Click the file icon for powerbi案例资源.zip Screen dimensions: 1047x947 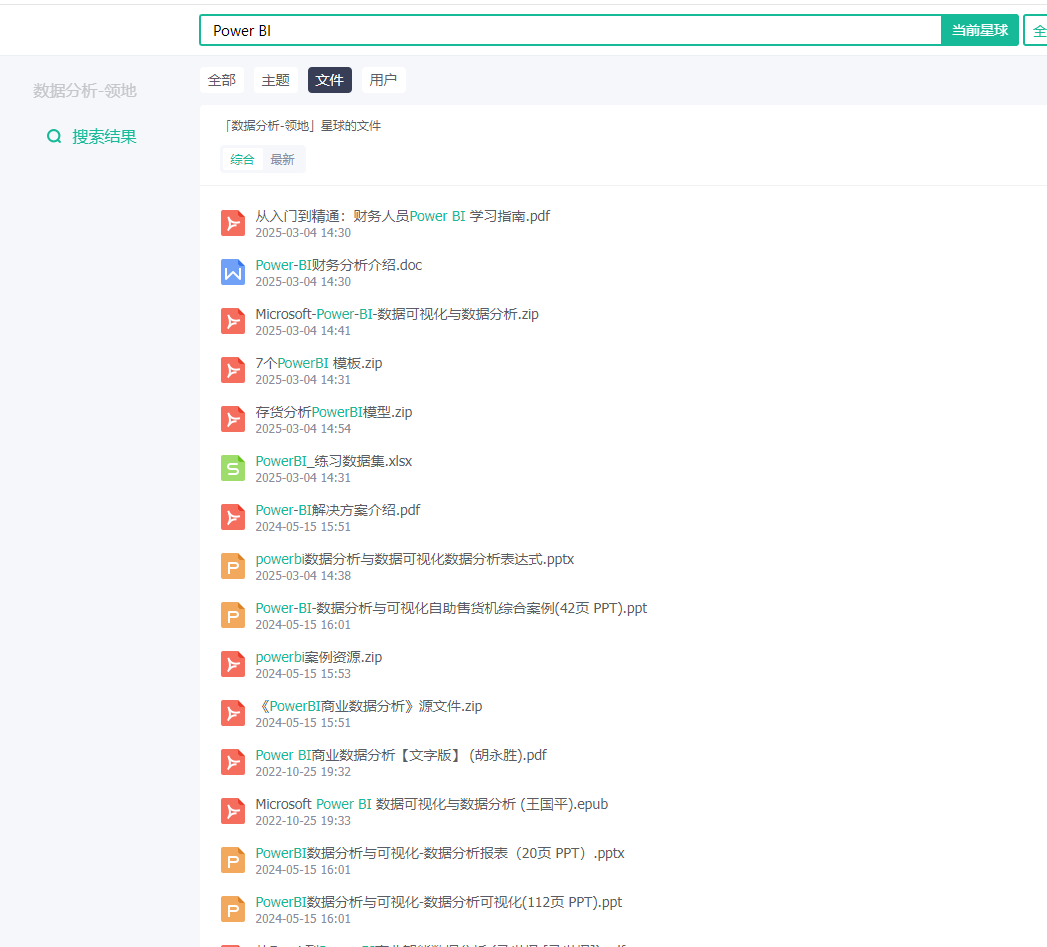(232, 664)
